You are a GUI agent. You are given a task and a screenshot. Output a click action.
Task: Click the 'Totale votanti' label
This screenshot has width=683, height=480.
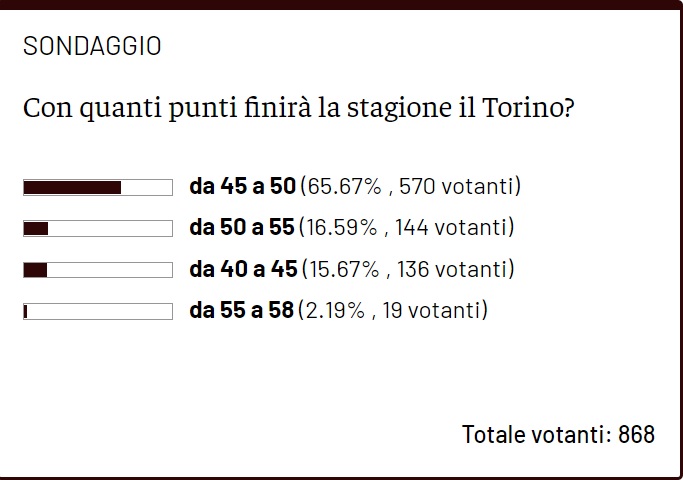pyautogui.click(x=534, y=434)
